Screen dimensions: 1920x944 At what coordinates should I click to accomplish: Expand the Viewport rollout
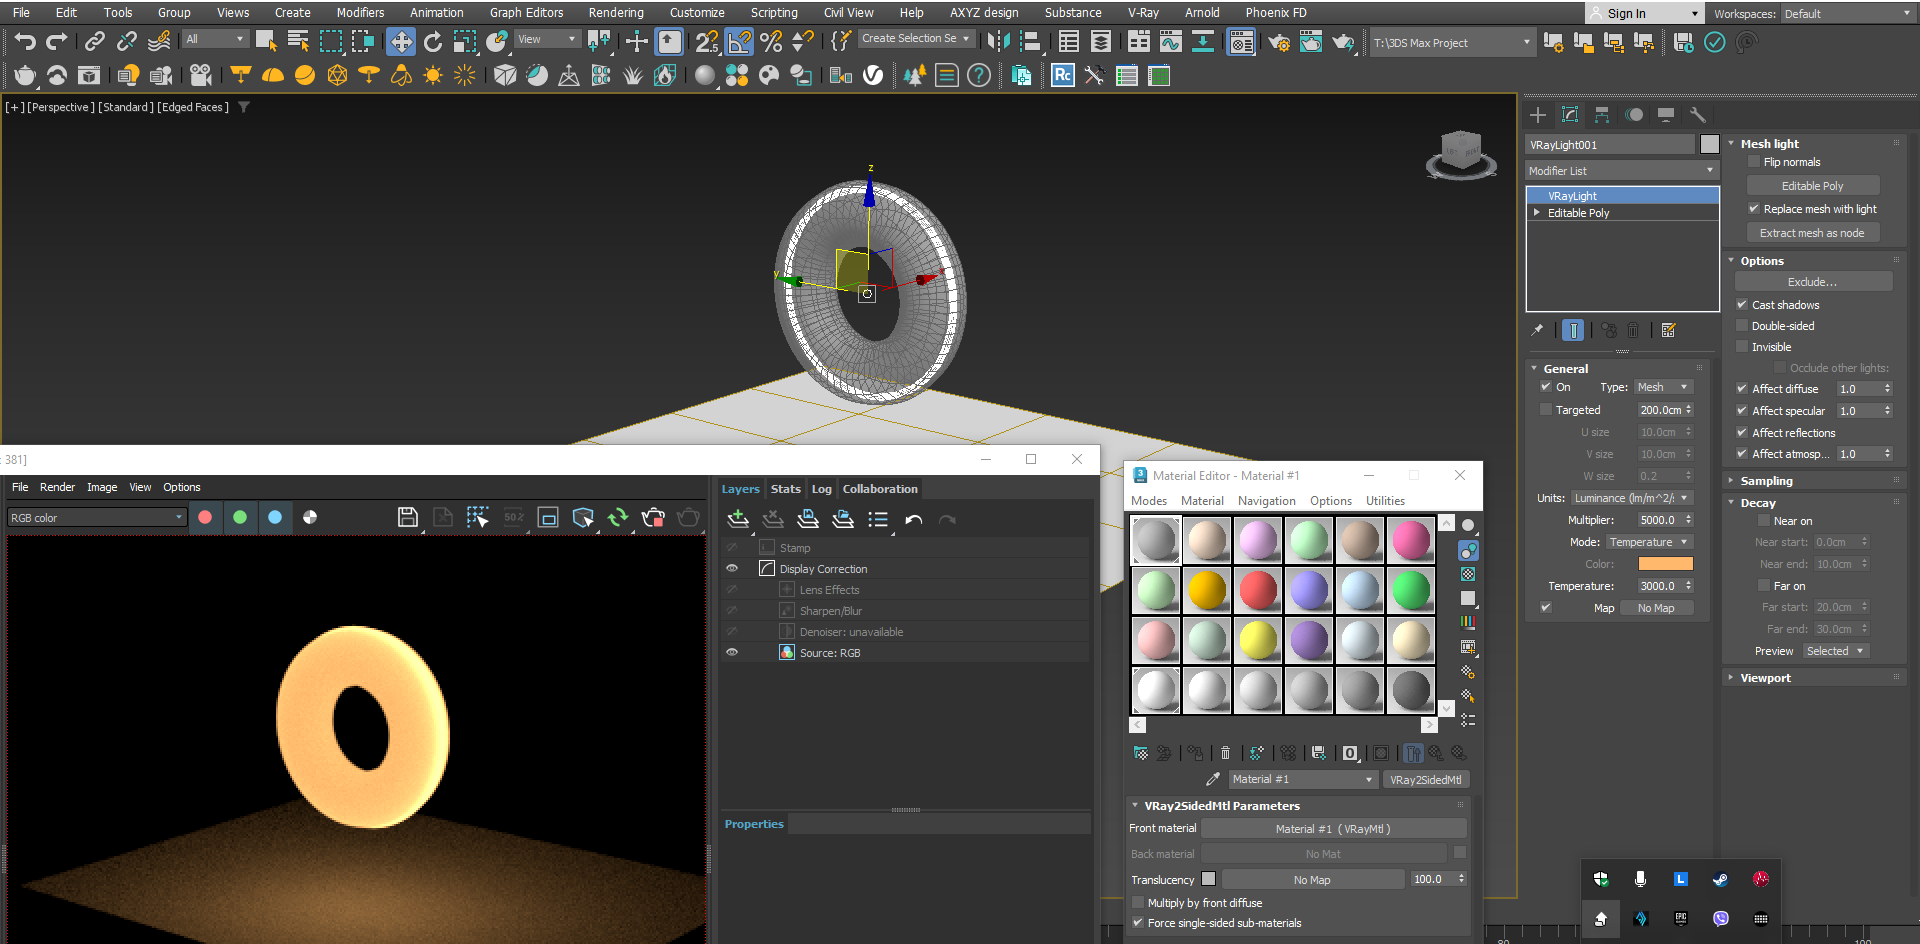click(x=1765, y=678)
